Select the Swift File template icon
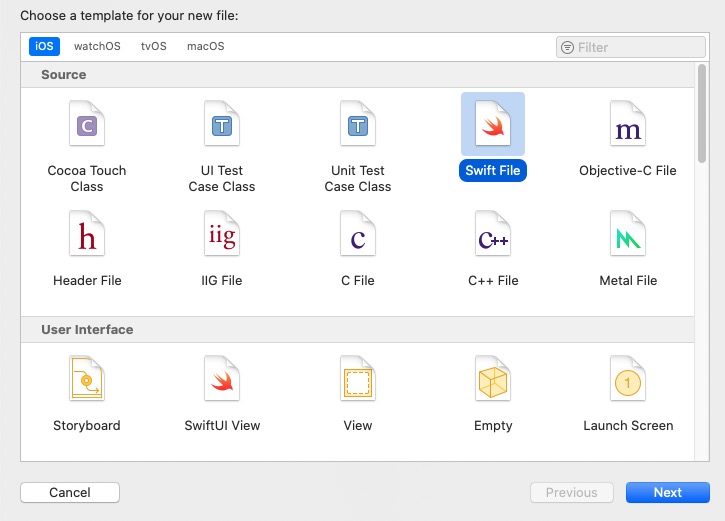 pos(493,123)
